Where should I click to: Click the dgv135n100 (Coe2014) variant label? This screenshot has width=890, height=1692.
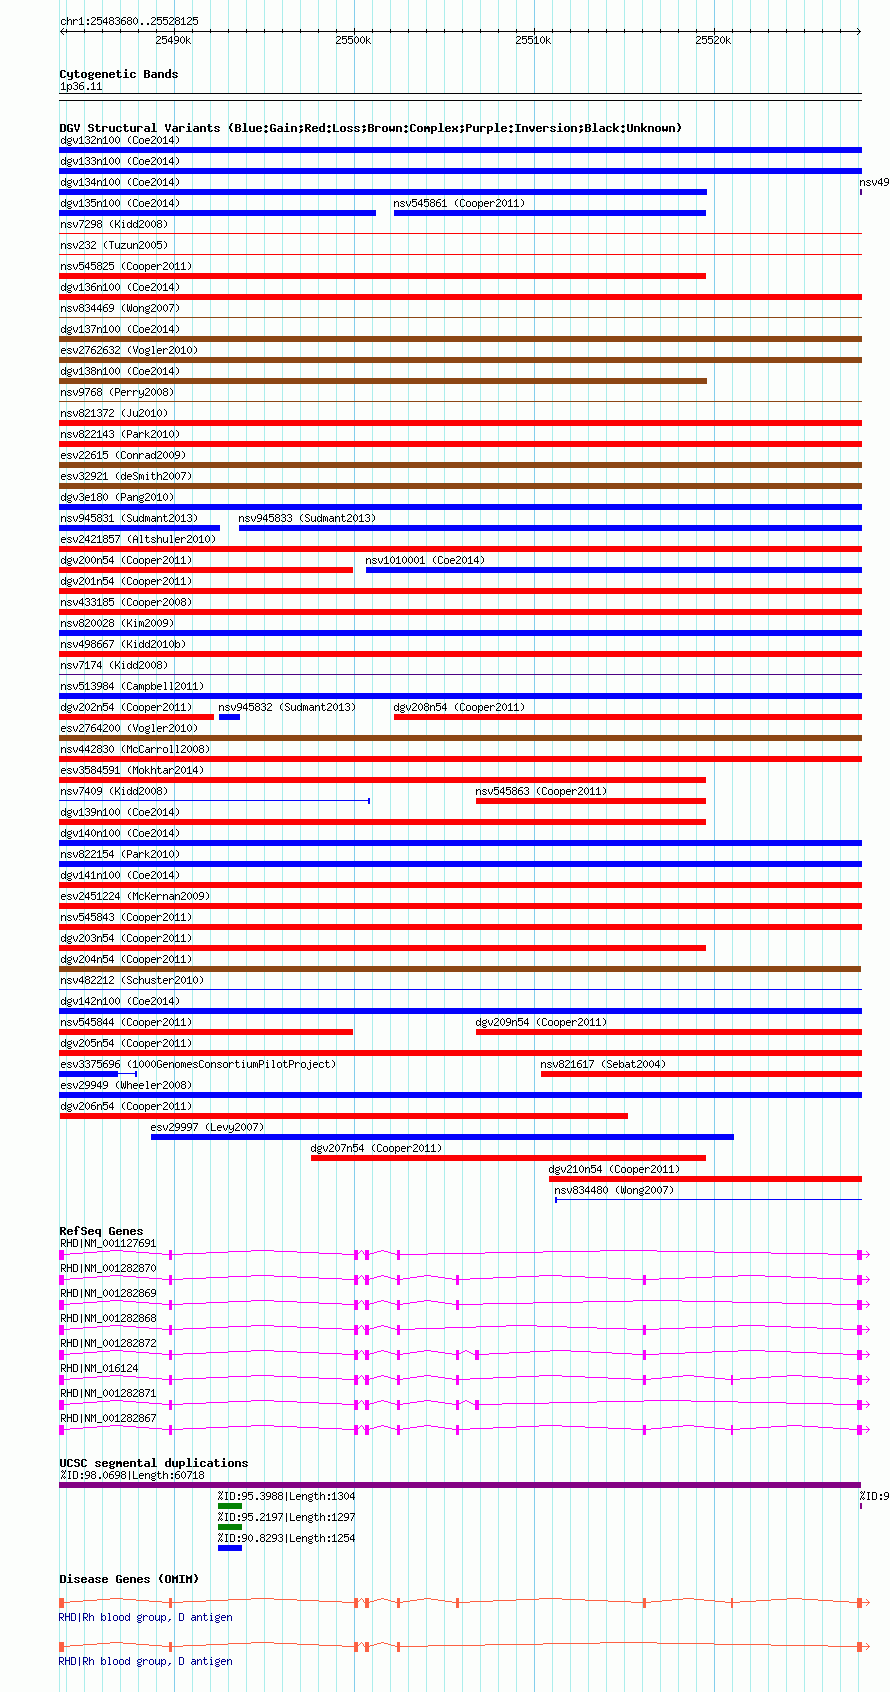pos(120,203)
